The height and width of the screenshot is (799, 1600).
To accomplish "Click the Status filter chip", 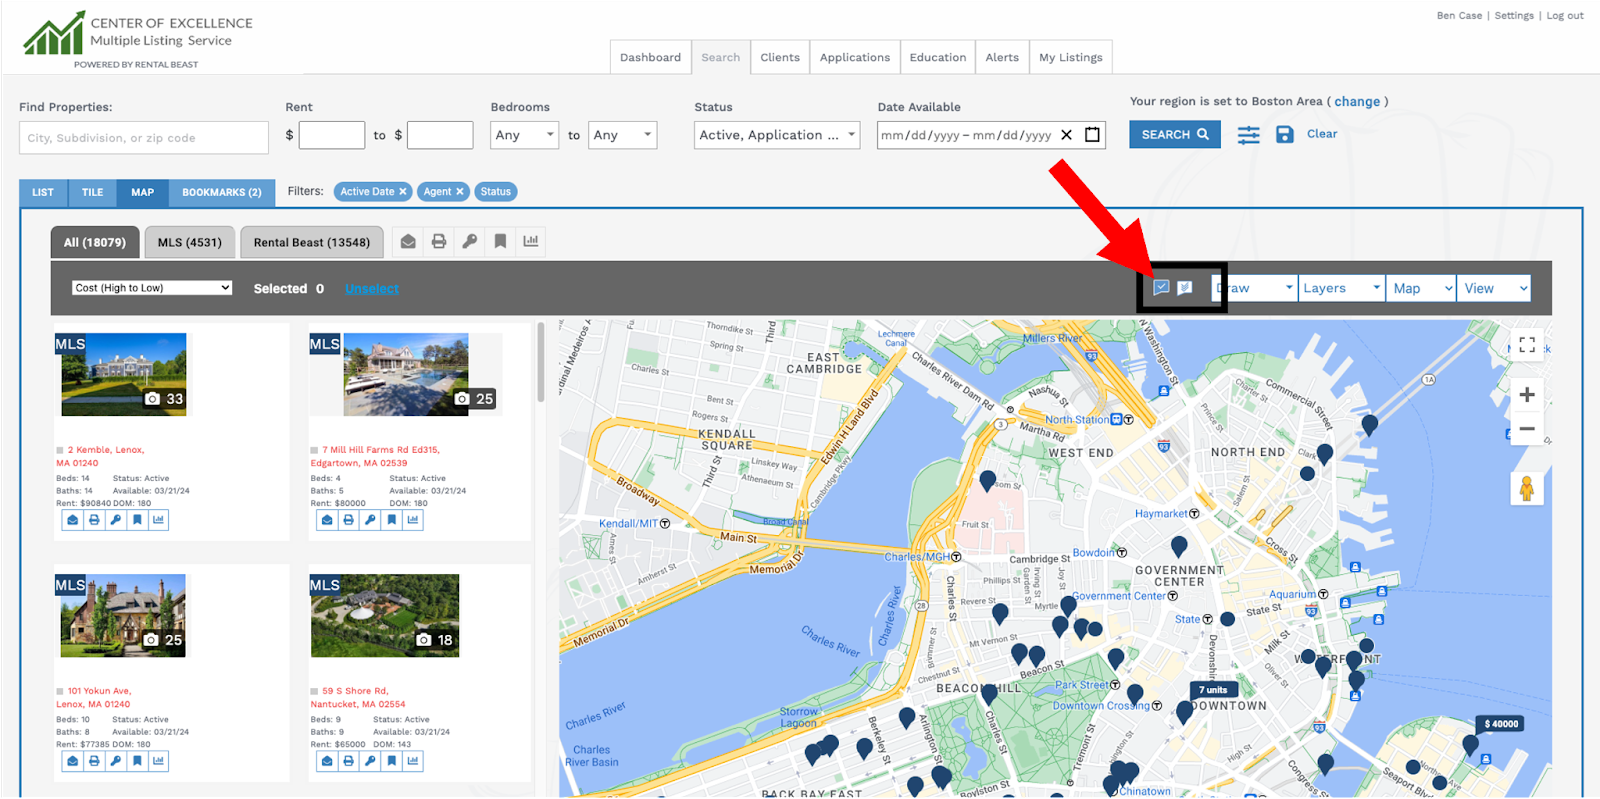I will point(495,192).
